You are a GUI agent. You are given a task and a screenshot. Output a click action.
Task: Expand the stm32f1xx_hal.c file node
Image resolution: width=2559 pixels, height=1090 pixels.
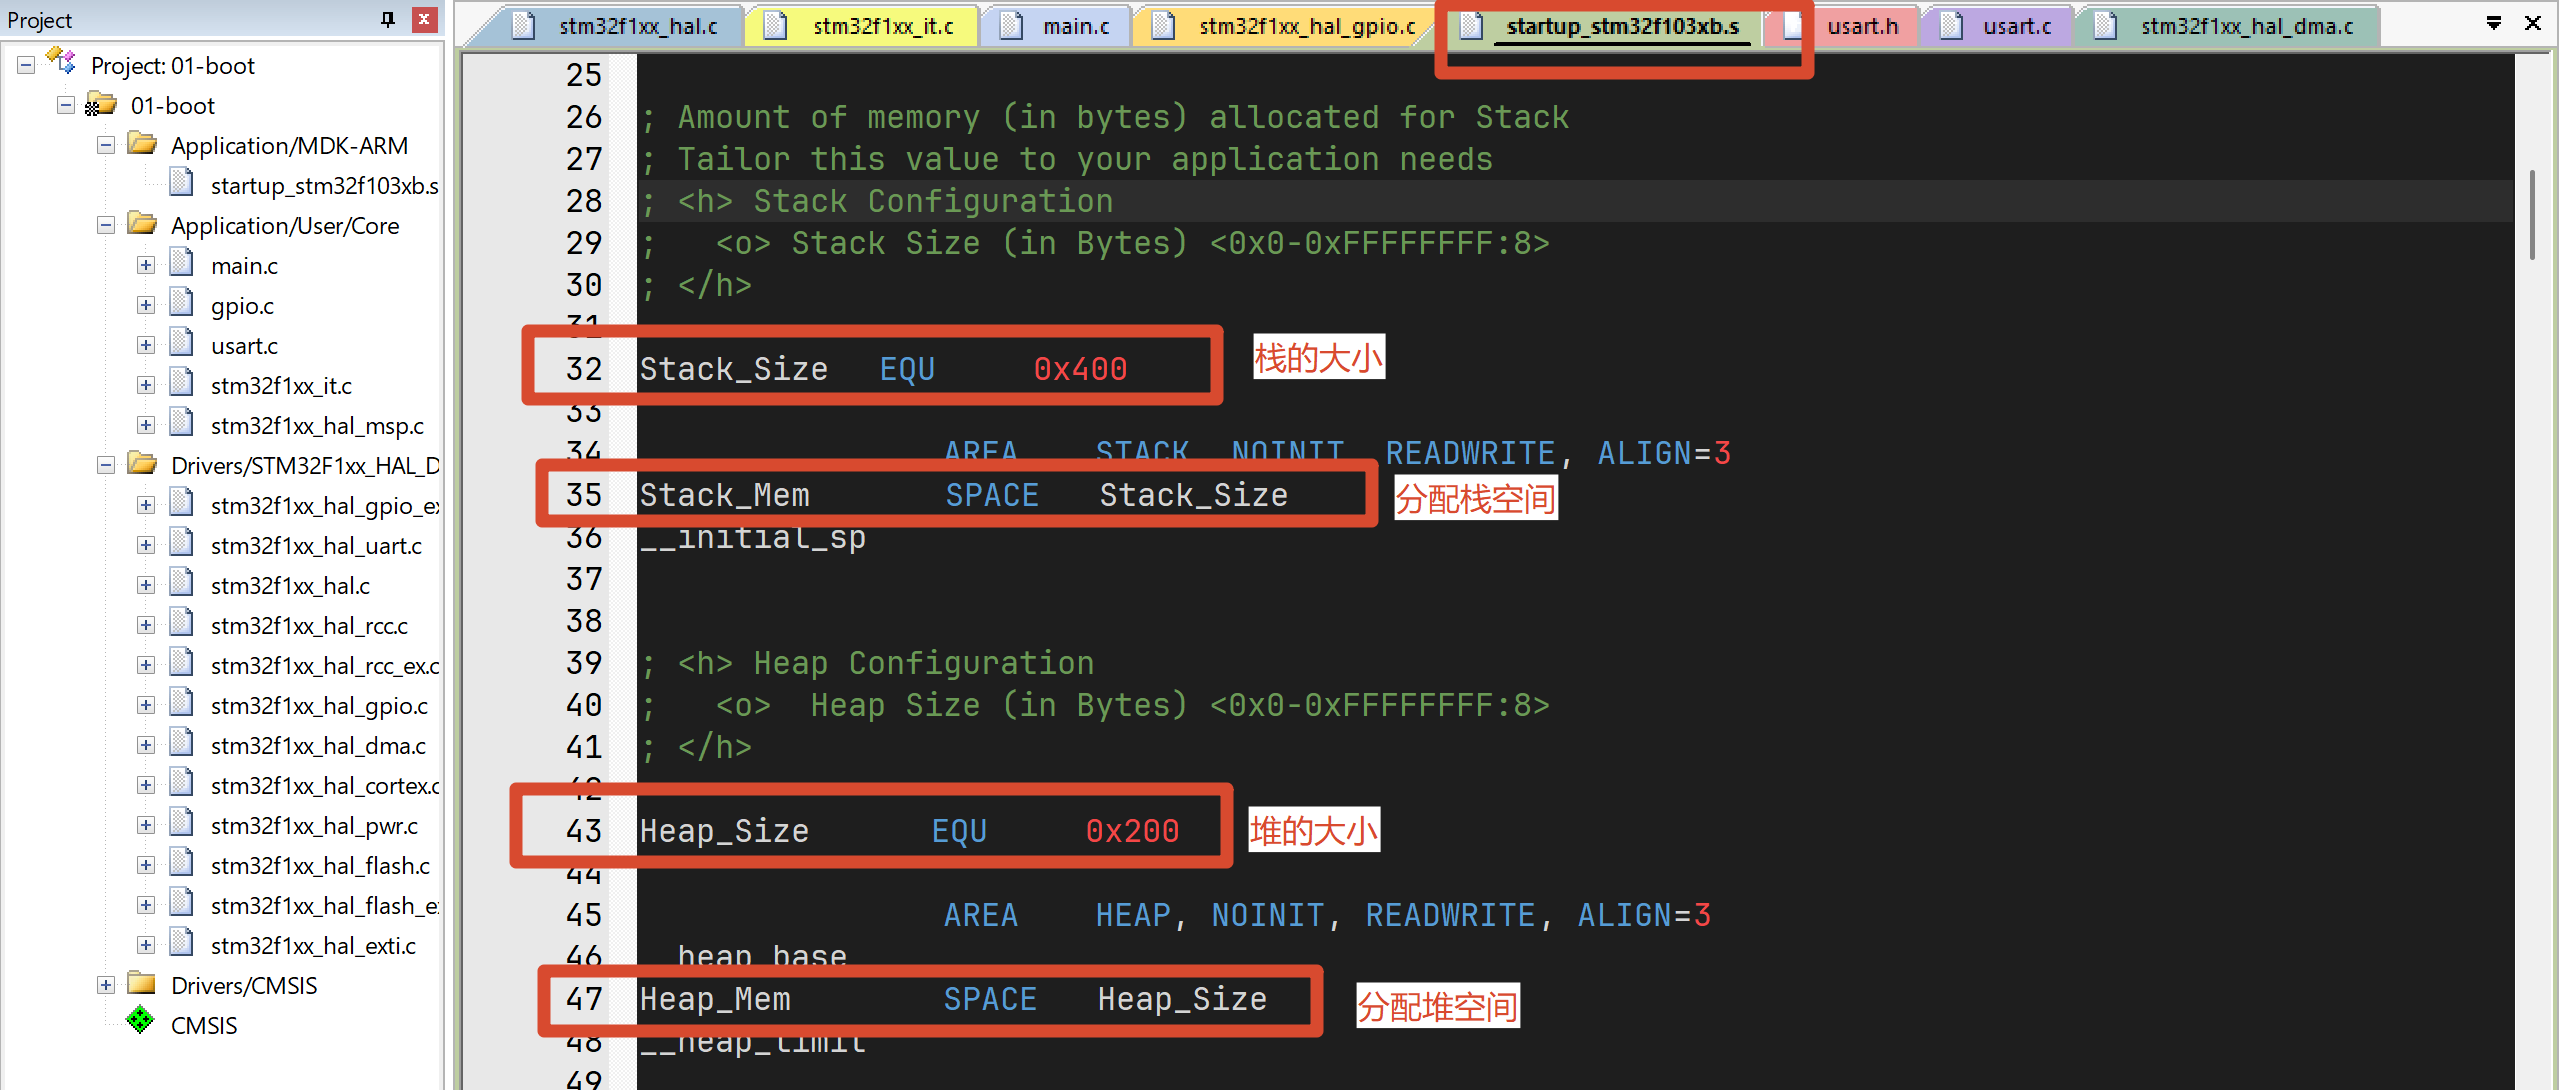pos(146,585)
